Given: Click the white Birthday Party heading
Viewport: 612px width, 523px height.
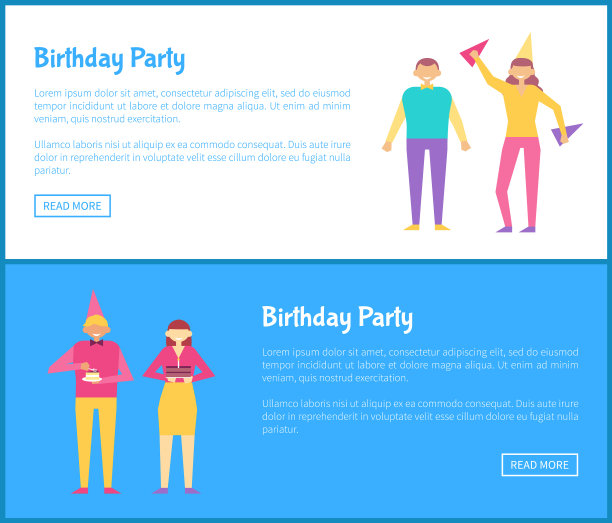Looking at the screenshot, I should 337,318.
